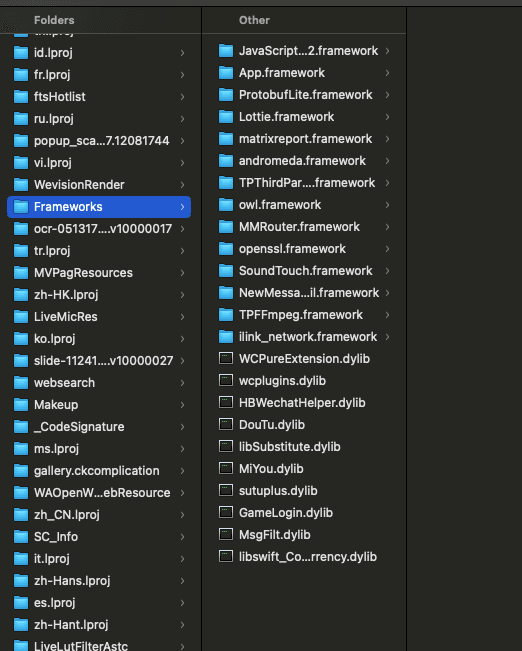
Task: Select the ko.lproj folder name
Action: (x=55, y=339)
